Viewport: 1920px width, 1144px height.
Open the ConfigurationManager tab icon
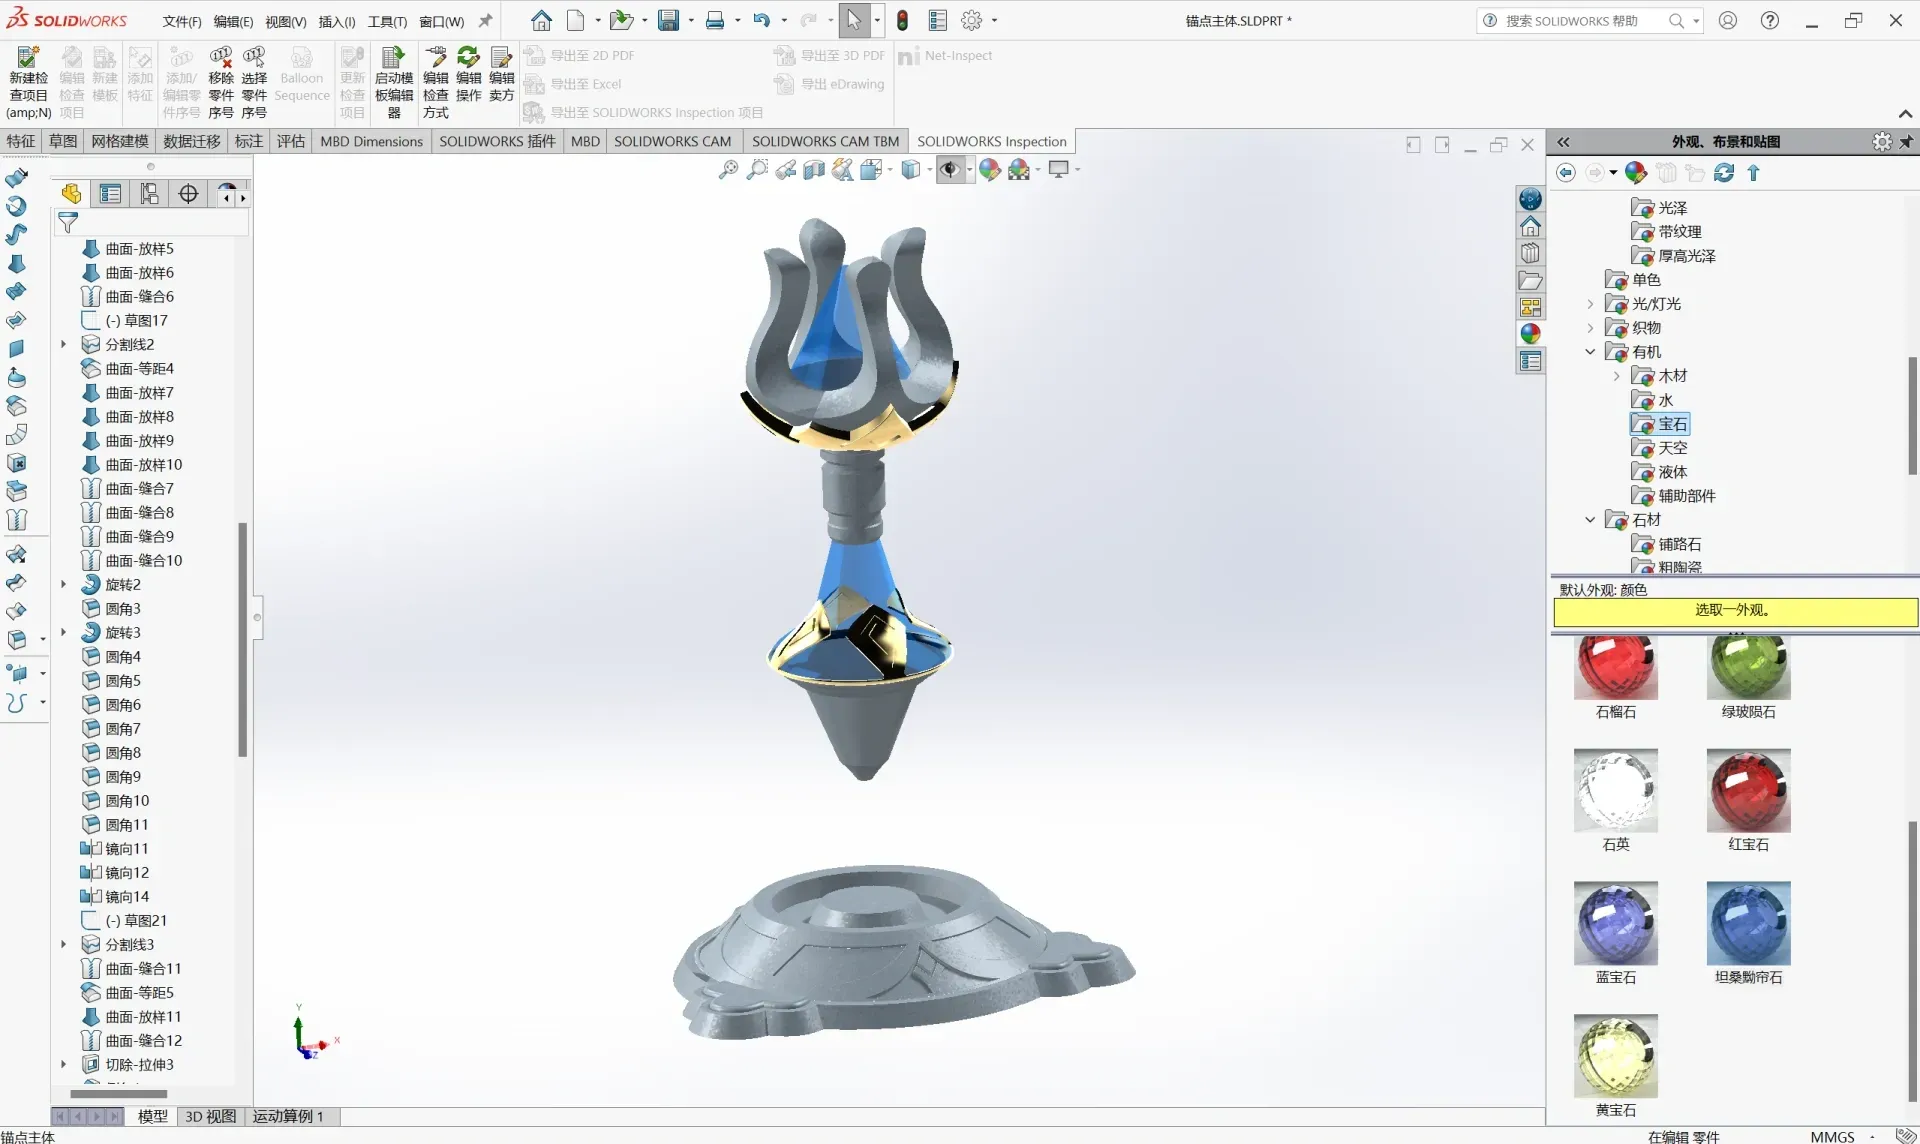(149, 194)
